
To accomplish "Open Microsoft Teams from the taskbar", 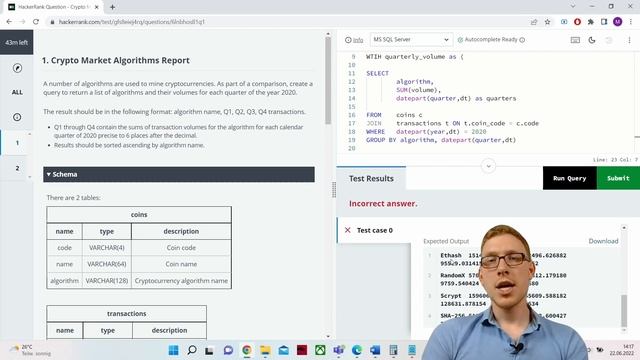I will click(x=338, y=350).
